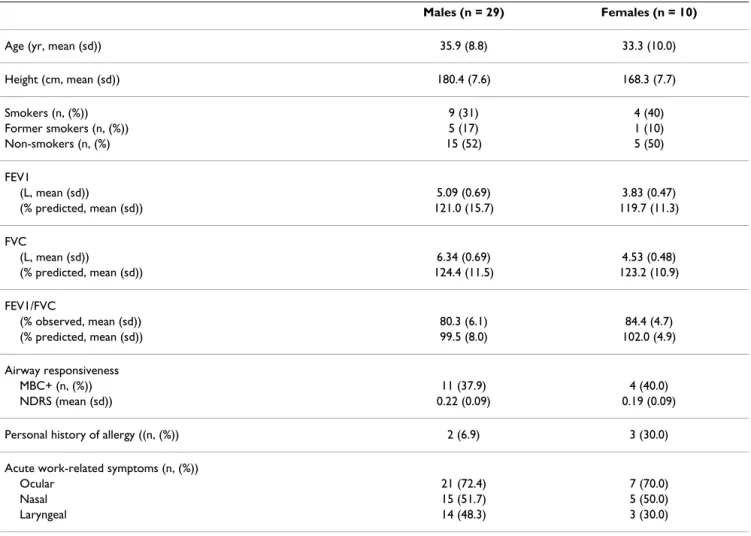Click the Males (n = 29) column header
The height and width of the screenshot is (536, 751).
point(463,12)
